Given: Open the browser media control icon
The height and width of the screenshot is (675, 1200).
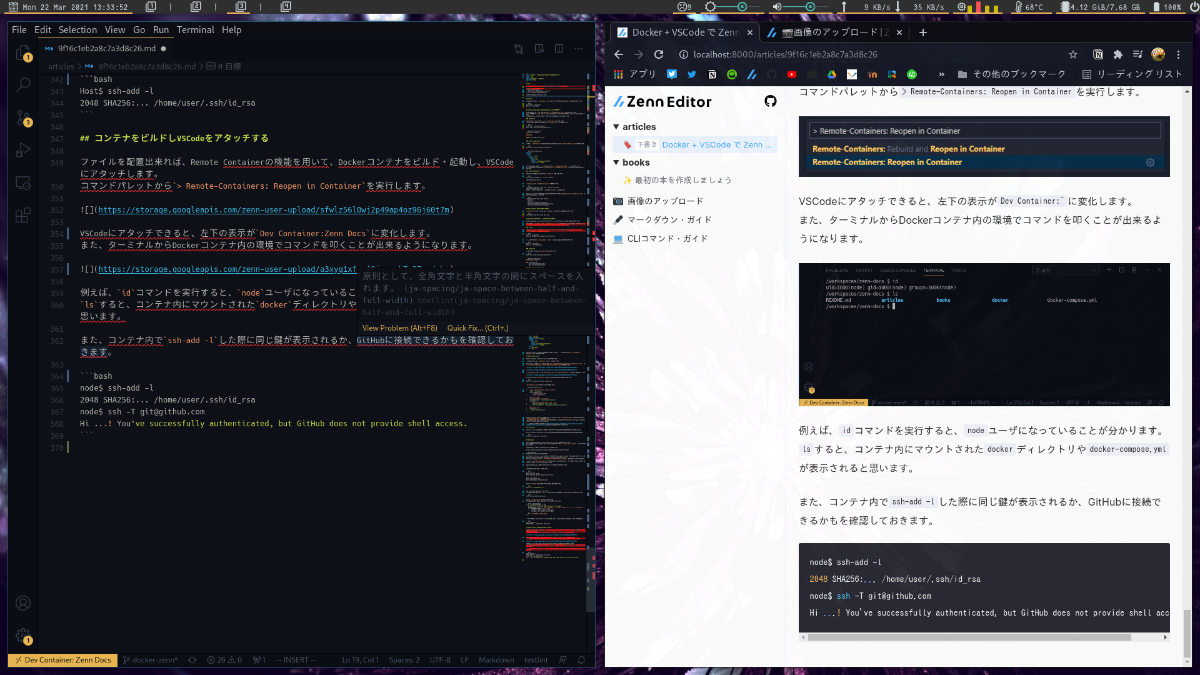Looking at the screenshot, I should tap(1137, 55).
